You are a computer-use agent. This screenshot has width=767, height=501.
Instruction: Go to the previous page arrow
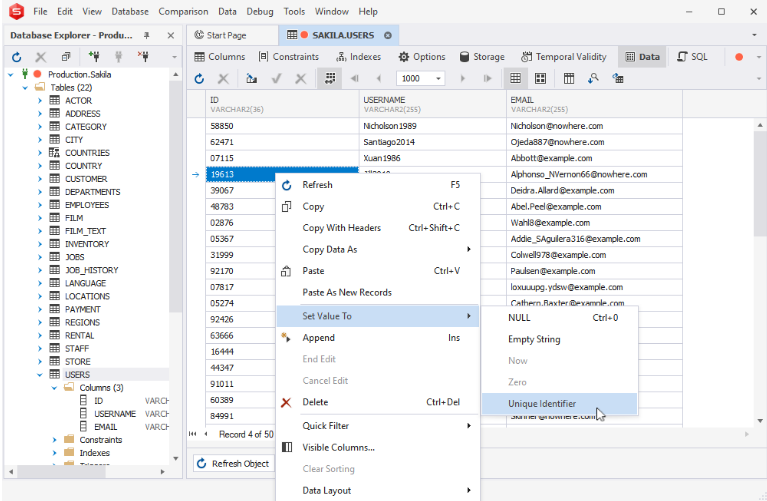click(x=379, y=78)
